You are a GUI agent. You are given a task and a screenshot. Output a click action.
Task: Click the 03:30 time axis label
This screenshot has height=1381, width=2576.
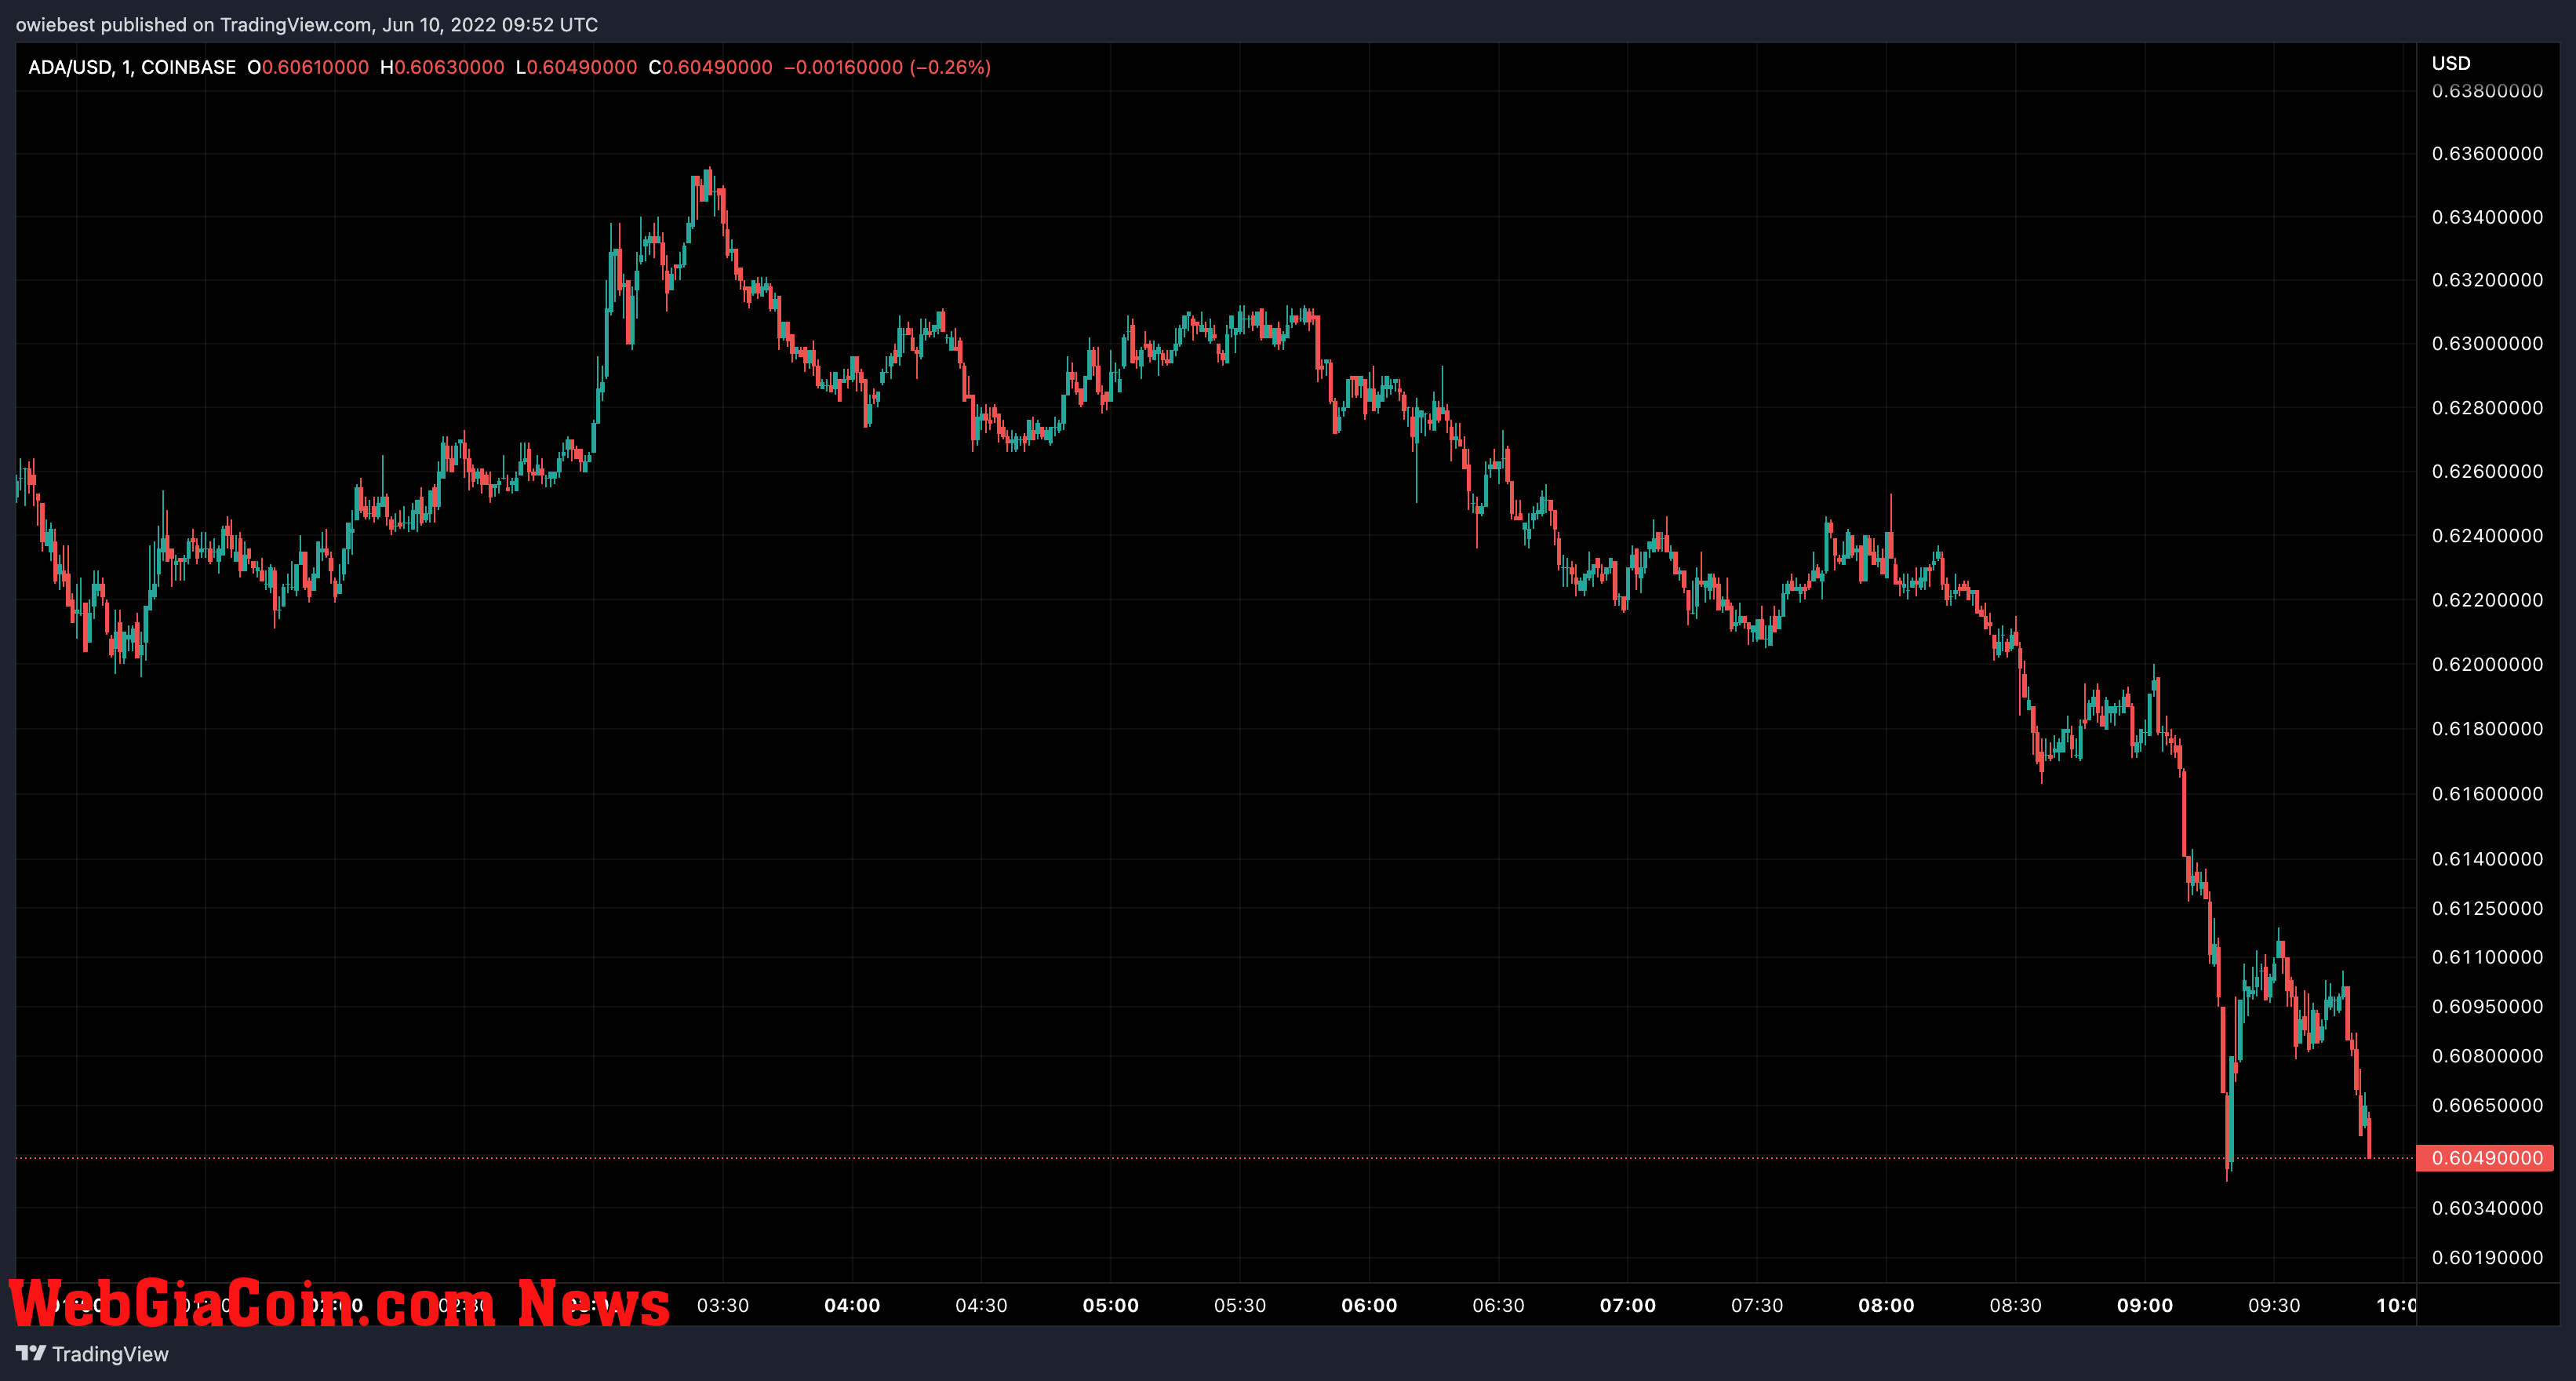pyautogui.click(x=723, y=1305)
